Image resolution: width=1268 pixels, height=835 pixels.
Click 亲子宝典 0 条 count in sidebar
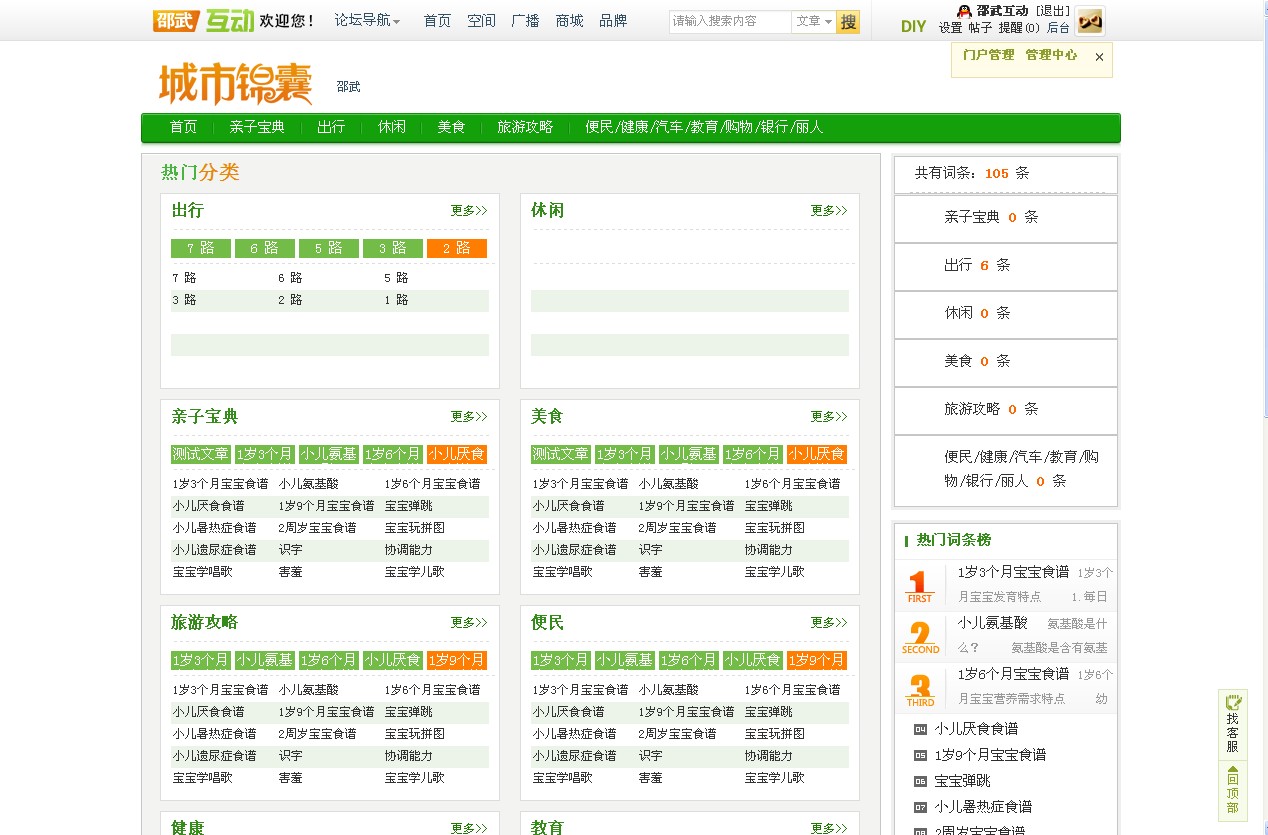[991, 217]
